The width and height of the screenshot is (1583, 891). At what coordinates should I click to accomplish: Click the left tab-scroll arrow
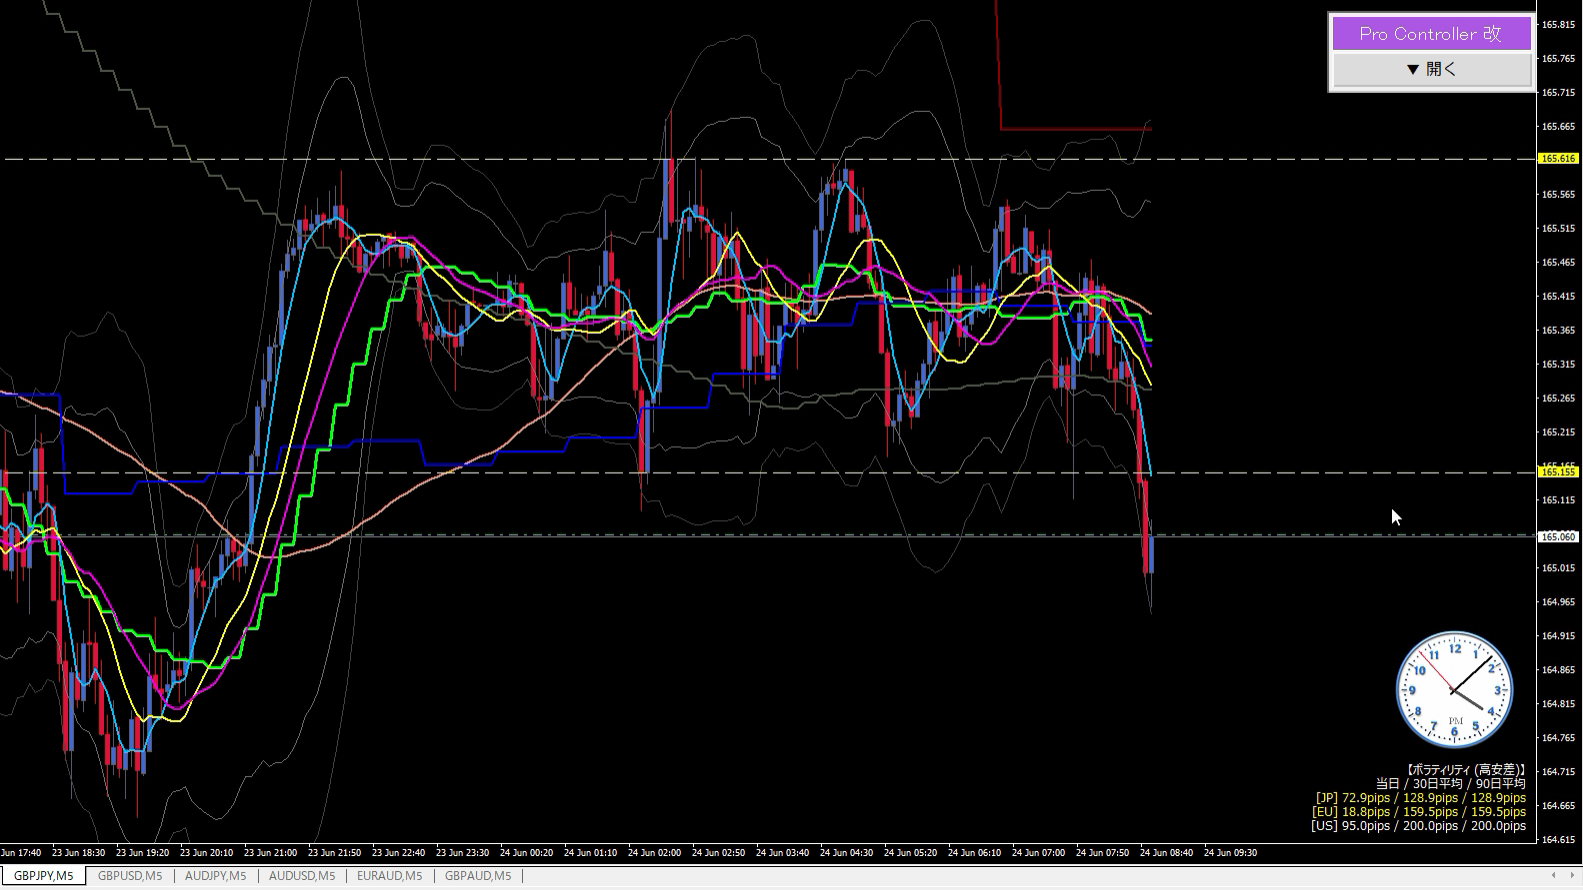(1555, 876)
